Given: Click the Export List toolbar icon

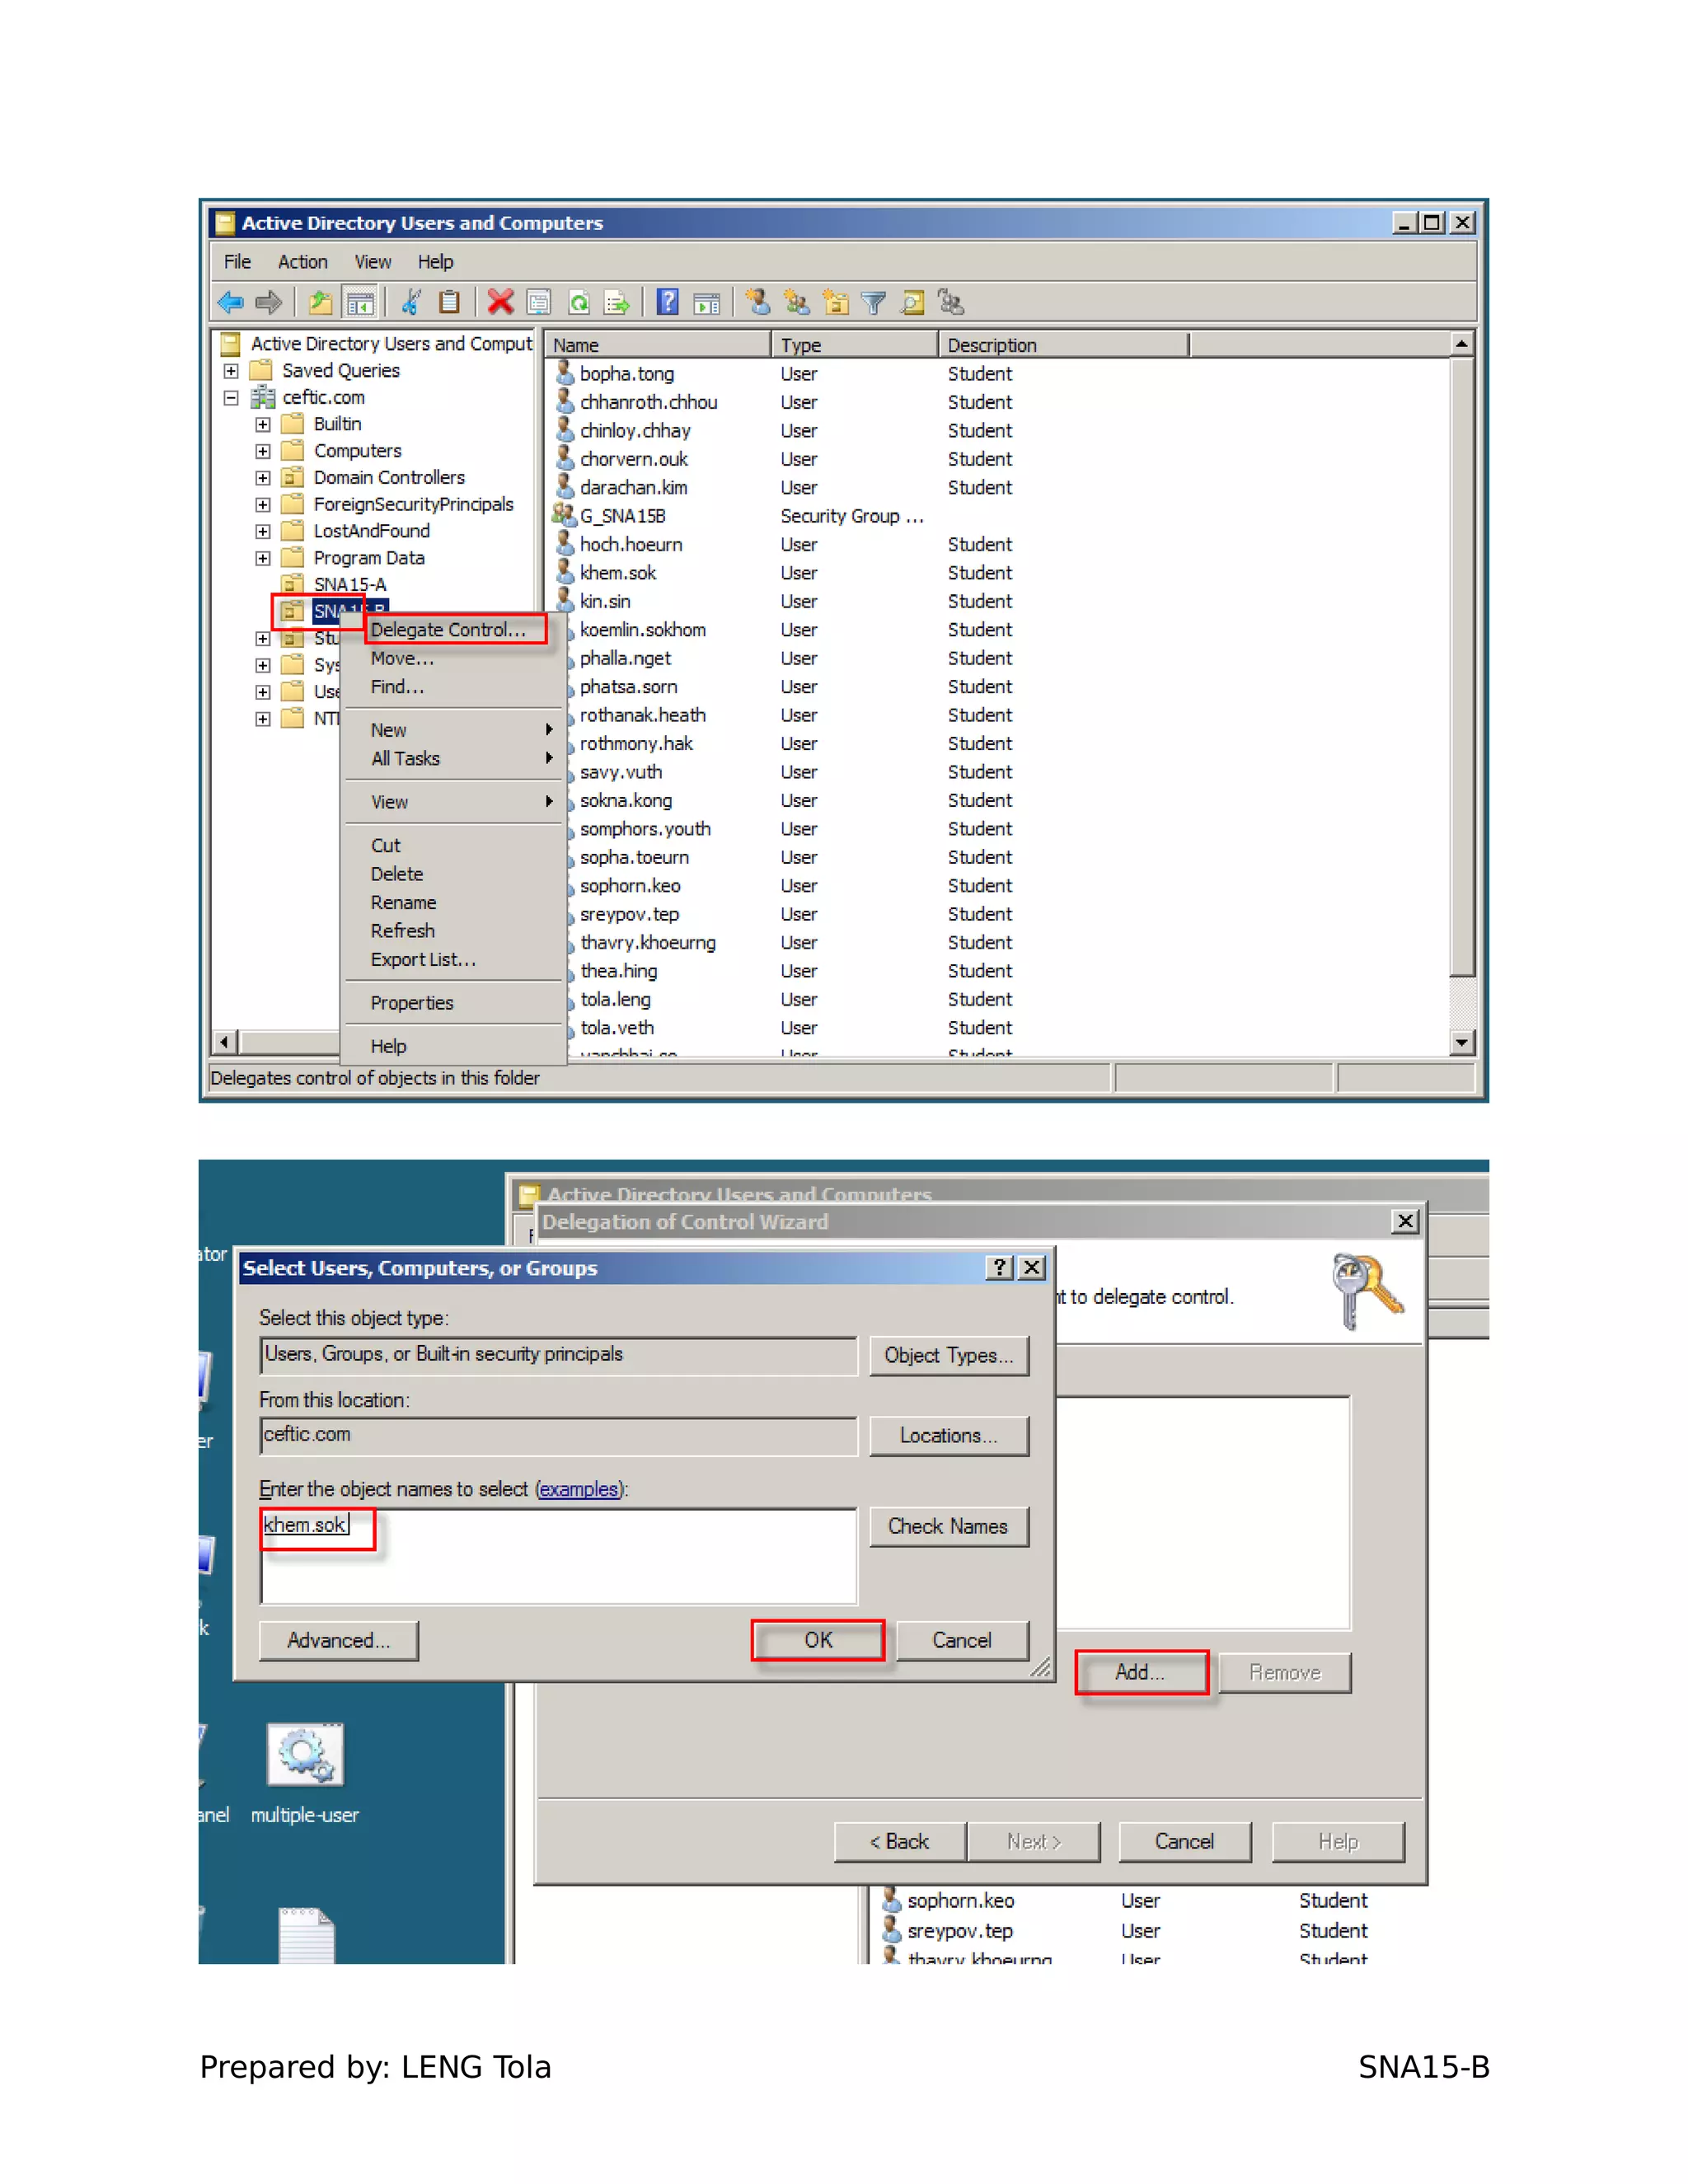Looking at the screenshot, I should tap(617, 302).
